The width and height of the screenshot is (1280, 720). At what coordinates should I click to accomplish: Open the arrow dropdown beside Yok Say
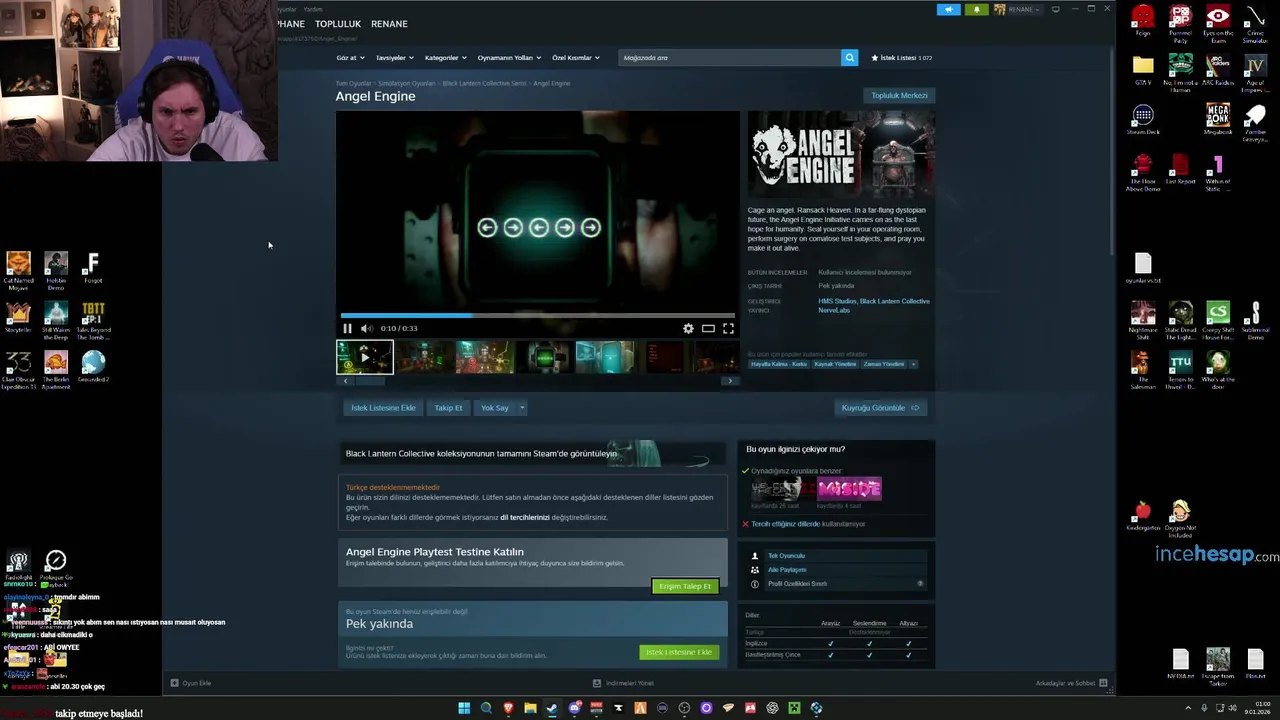(522, 408)
